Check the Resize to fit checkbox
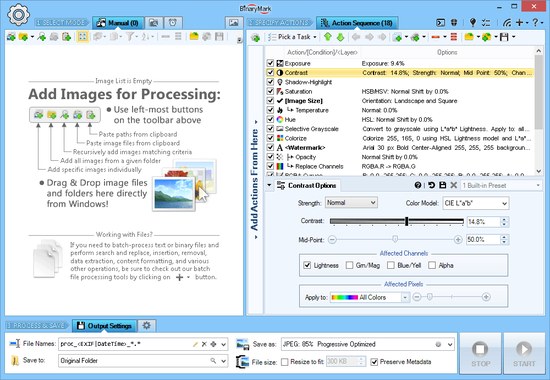This screenshot has width=550, height=380. (285, 362)
